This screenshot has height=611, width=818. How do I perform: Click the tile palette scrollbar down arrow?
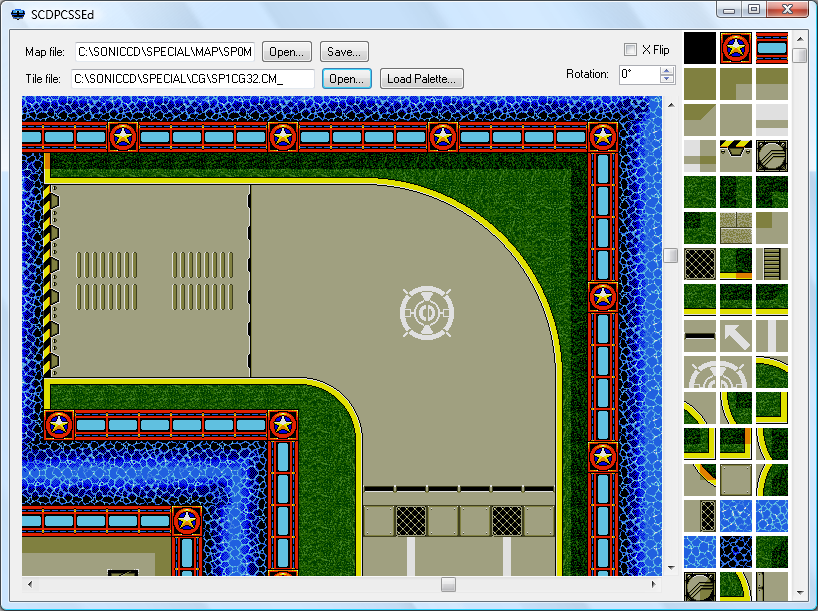pyautogui.click(x=800, y=593)
